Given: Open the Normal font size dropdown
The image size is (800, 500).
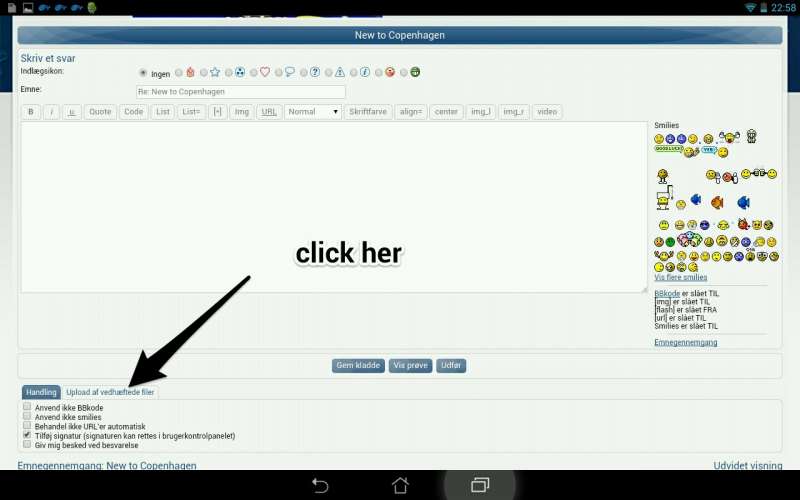Looking at the screenshot, I should pyautogui.click(x=314, y=112).
